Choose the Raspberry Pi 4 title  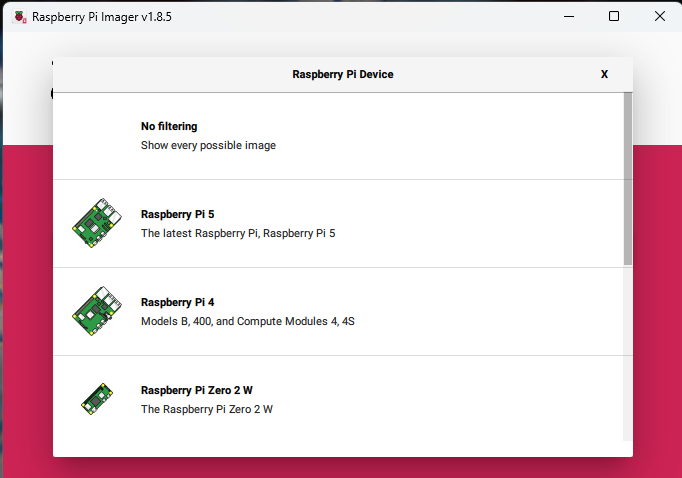click(177, 302)
